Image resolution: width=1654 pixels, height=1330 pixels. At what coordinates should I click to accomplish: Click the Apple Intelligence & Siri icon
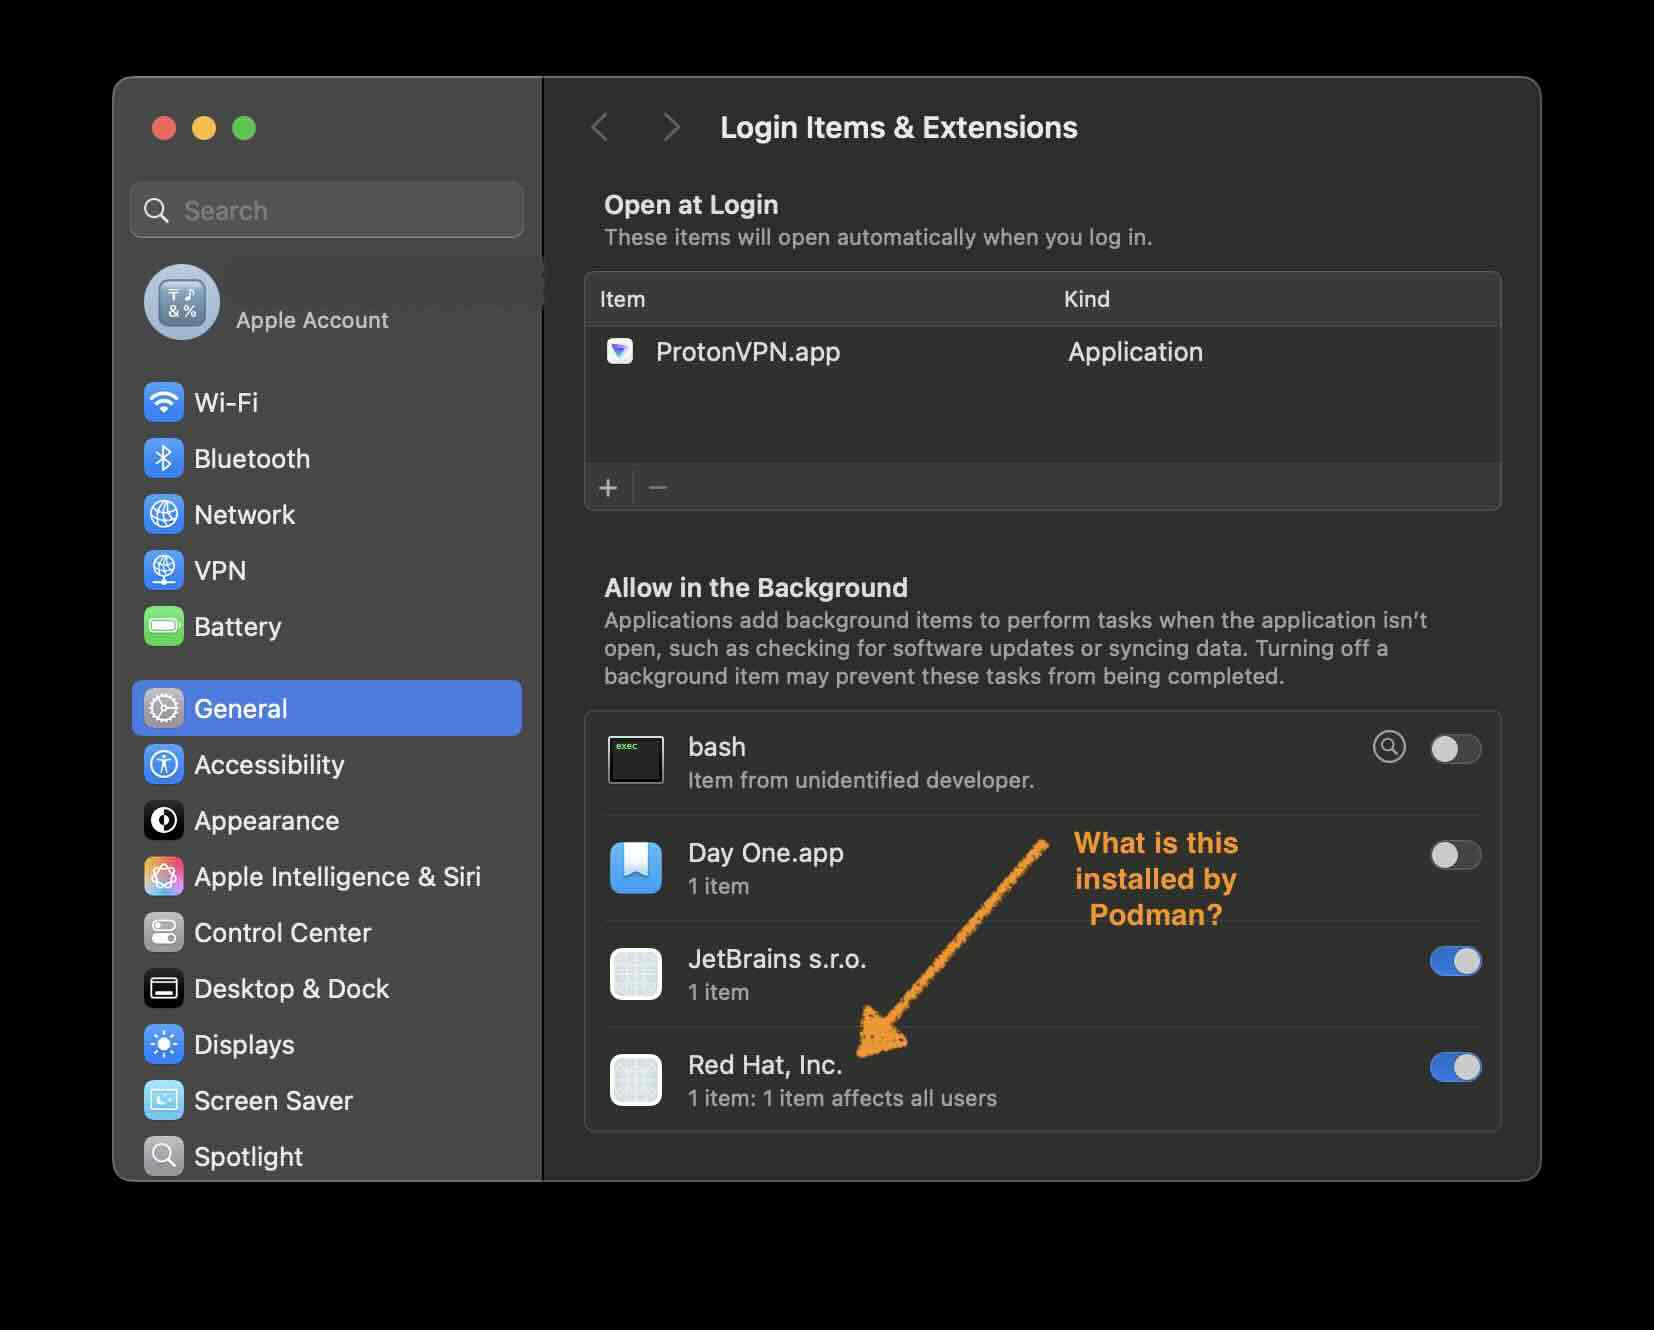(x=164, y=876)
